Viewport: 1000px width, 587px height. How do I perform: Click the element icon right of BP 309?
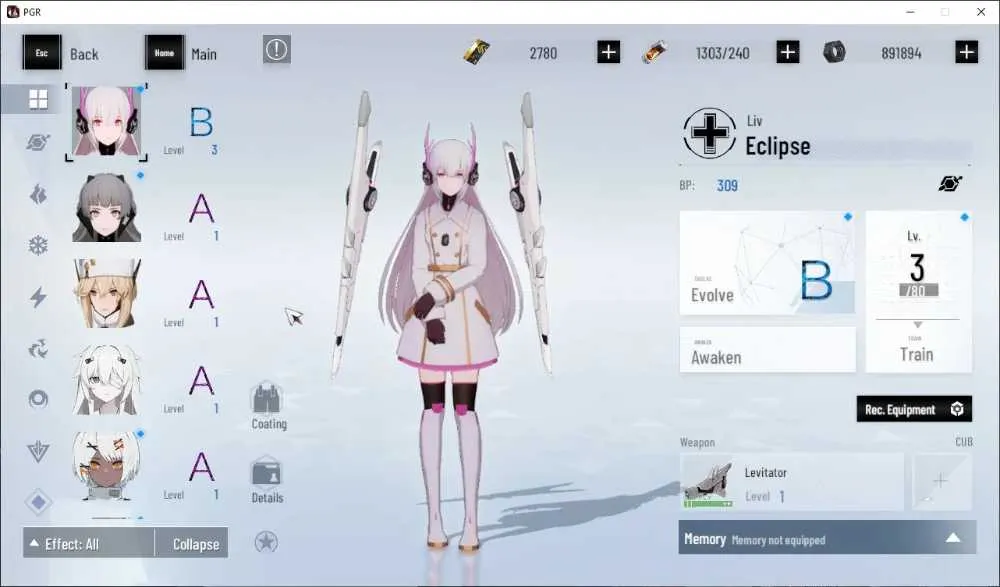tap(950, 184)
